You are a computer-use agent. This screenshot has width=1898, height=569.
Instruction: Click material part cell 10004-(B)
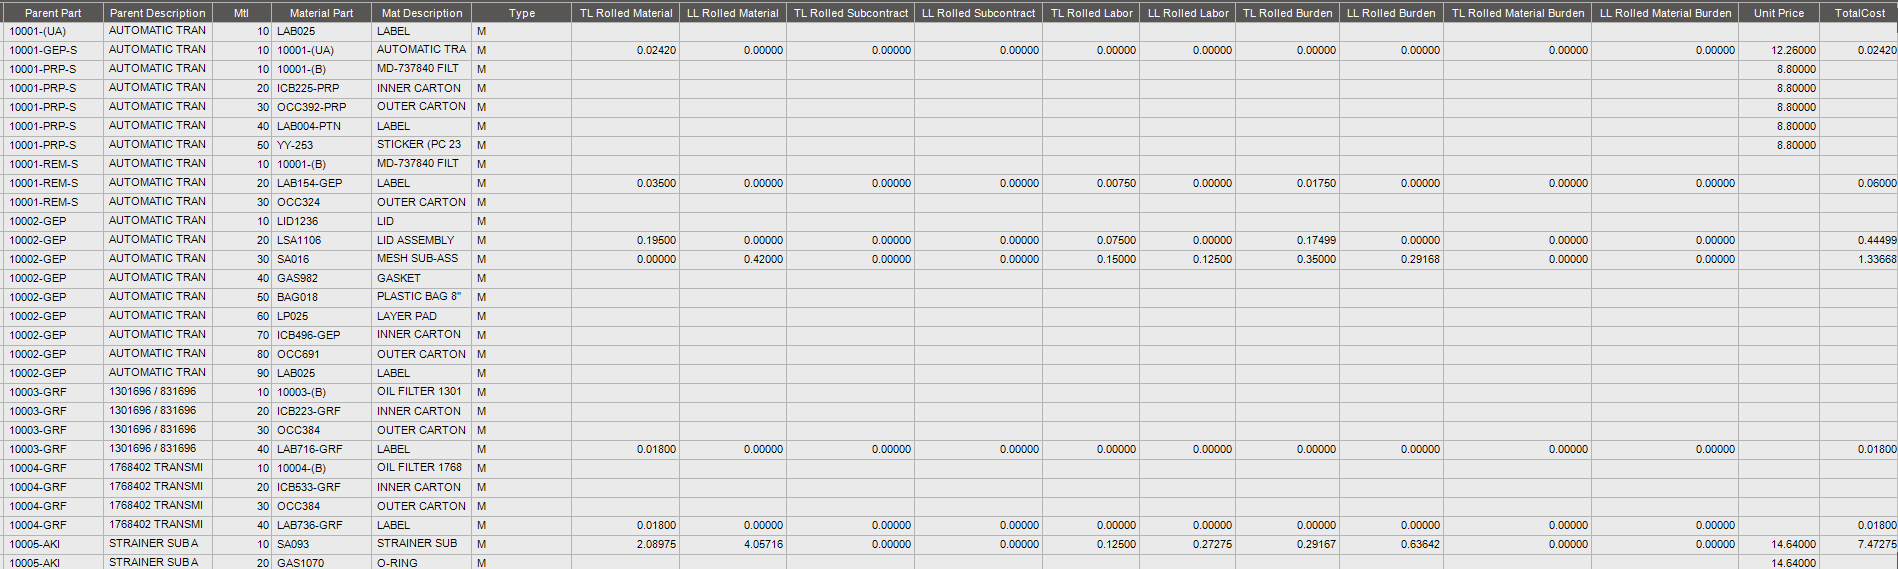click(x=321, y=468)
